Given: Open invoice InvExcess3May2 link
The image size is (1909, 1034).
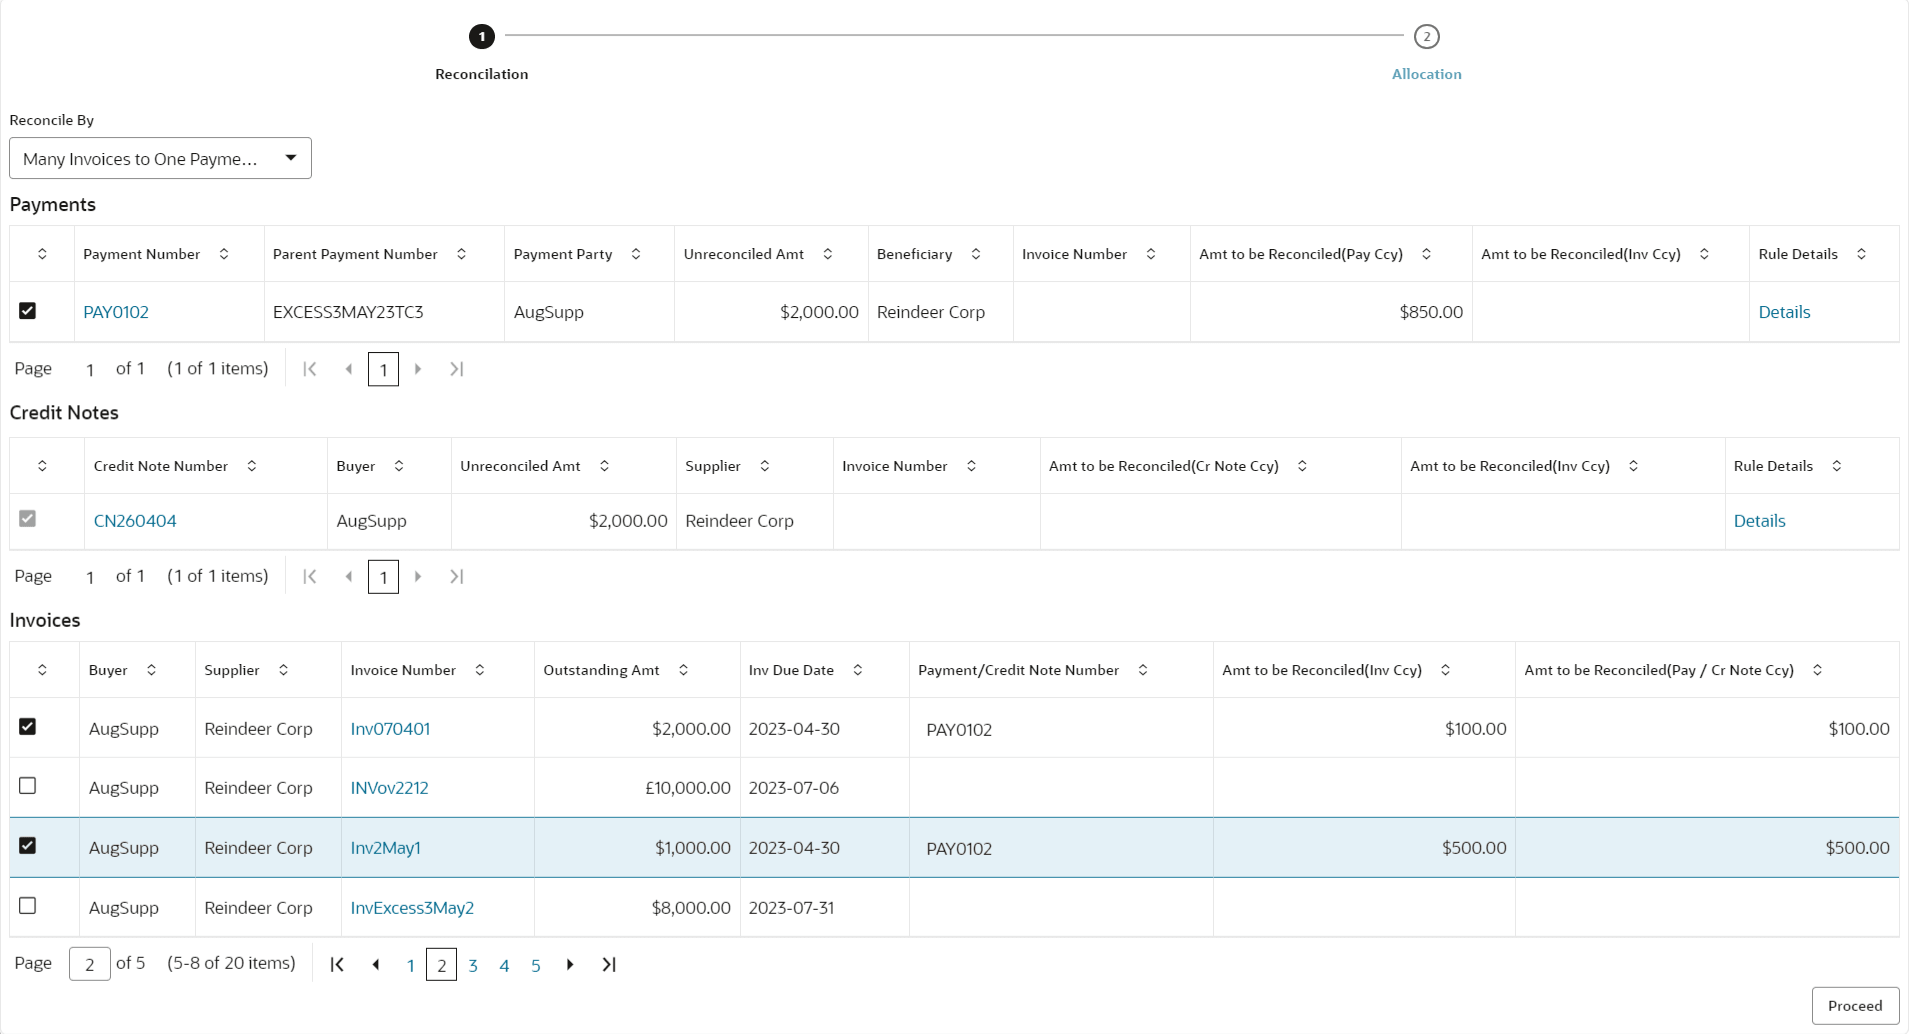Looking at the screenshot, I should pyautogui.click(x=412, y=908).
